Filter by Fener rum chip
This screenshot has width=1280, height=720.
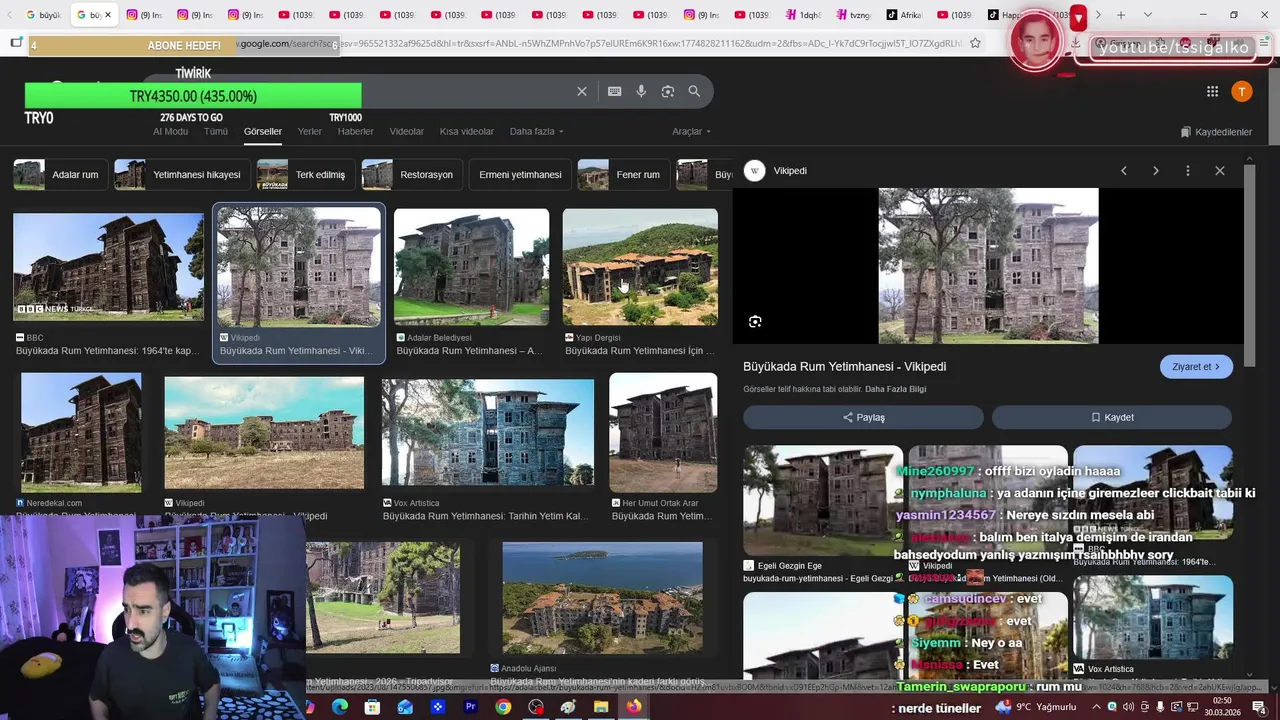[623, 174]
